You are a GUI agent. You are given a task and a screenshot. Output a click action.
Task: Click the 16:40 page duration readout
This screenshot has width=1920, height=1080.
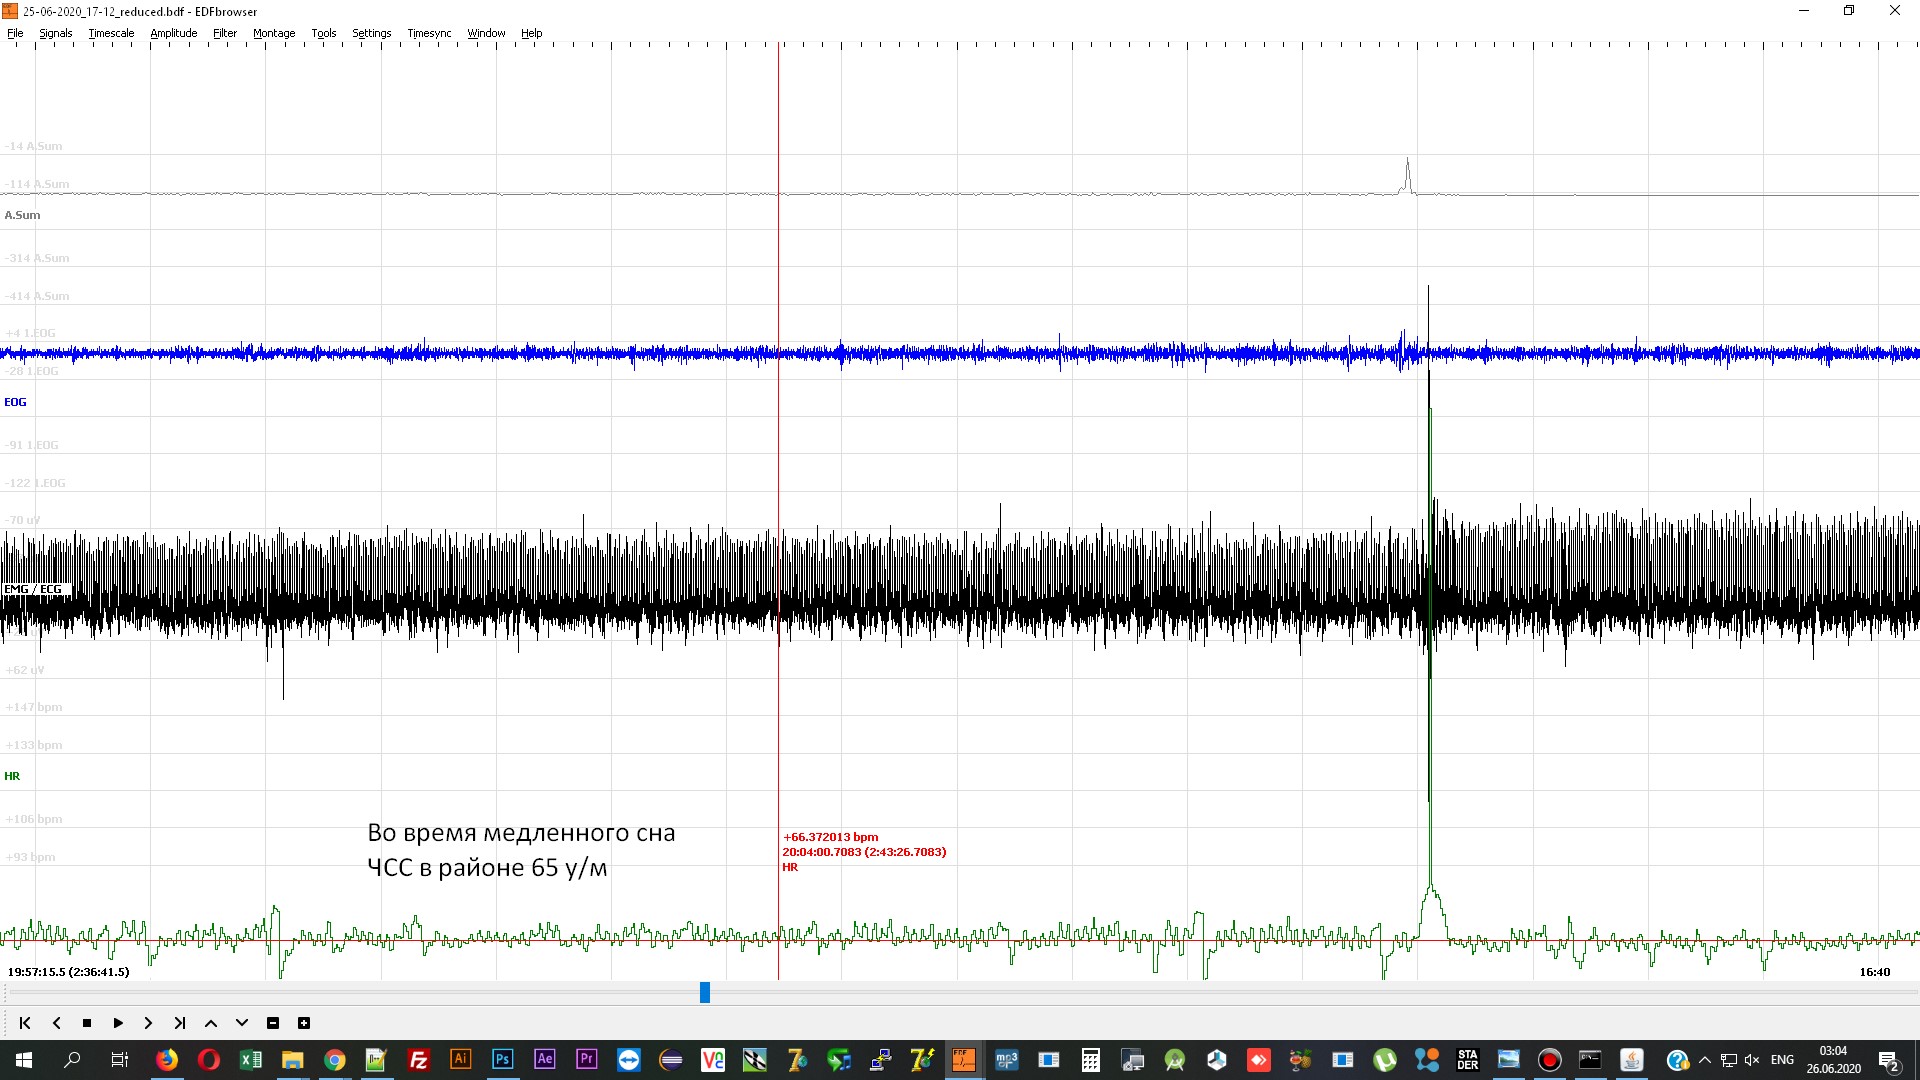click(1875, 972)
